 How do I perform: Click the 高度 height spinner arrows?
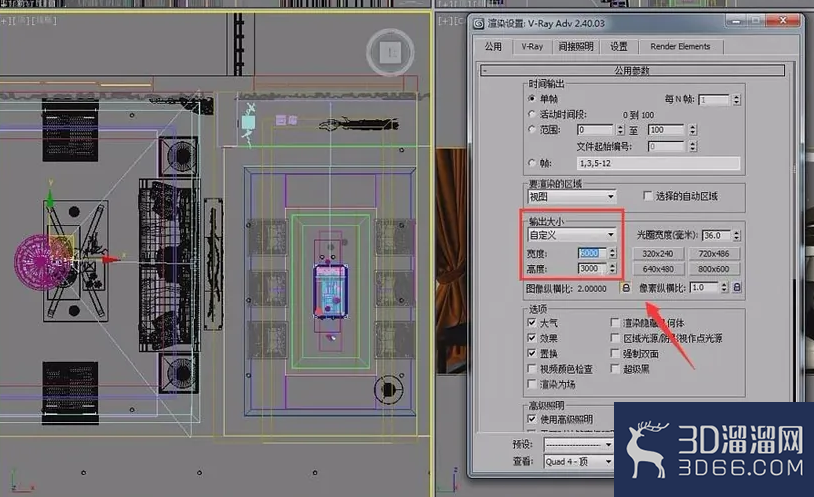[x=613, y=268]
